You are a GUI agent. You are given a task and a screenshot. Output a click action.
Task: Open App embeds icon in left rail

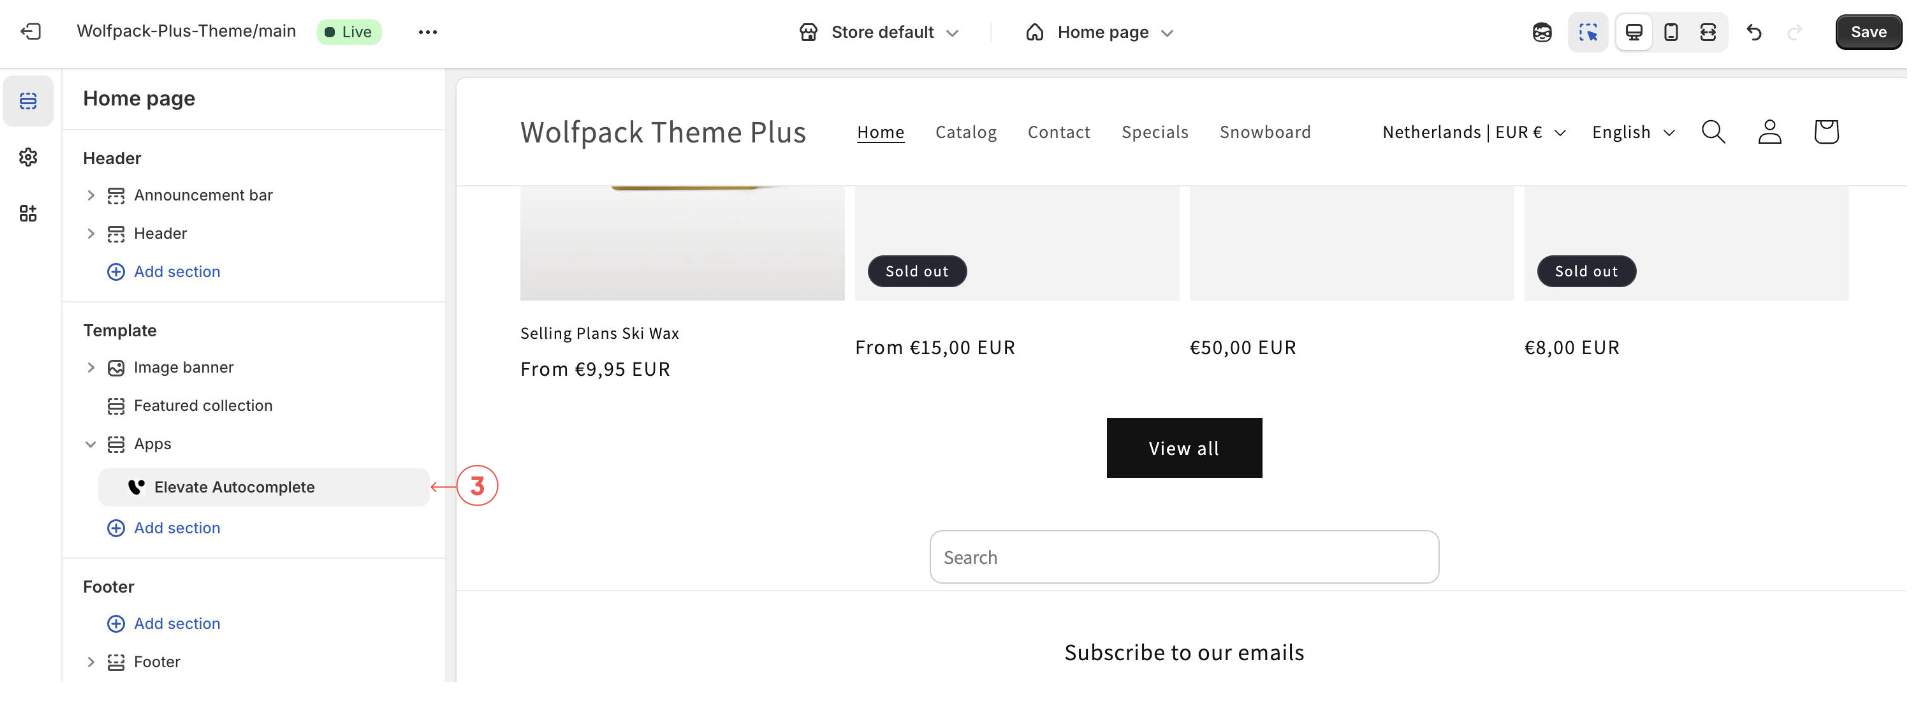pyautogui.click(x=28, y=213)
